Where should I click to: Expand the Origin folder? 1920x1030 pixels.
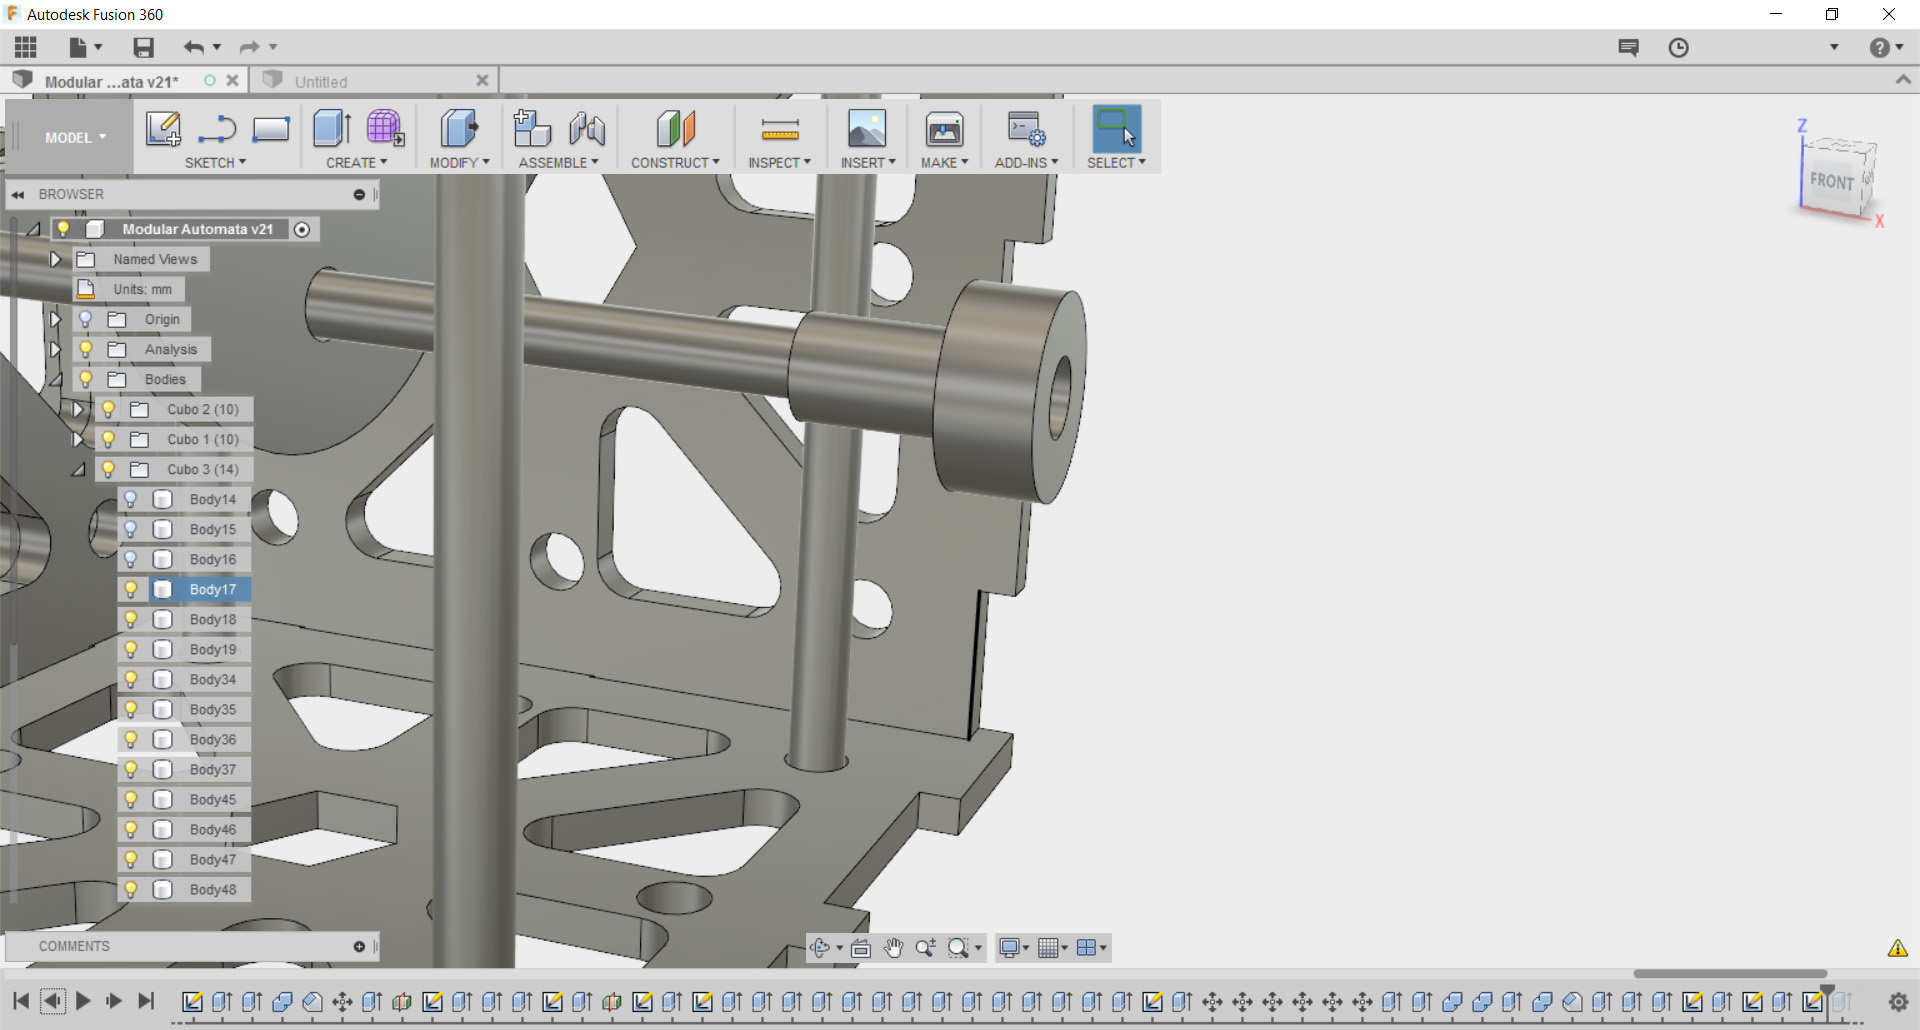pos(56,319)
